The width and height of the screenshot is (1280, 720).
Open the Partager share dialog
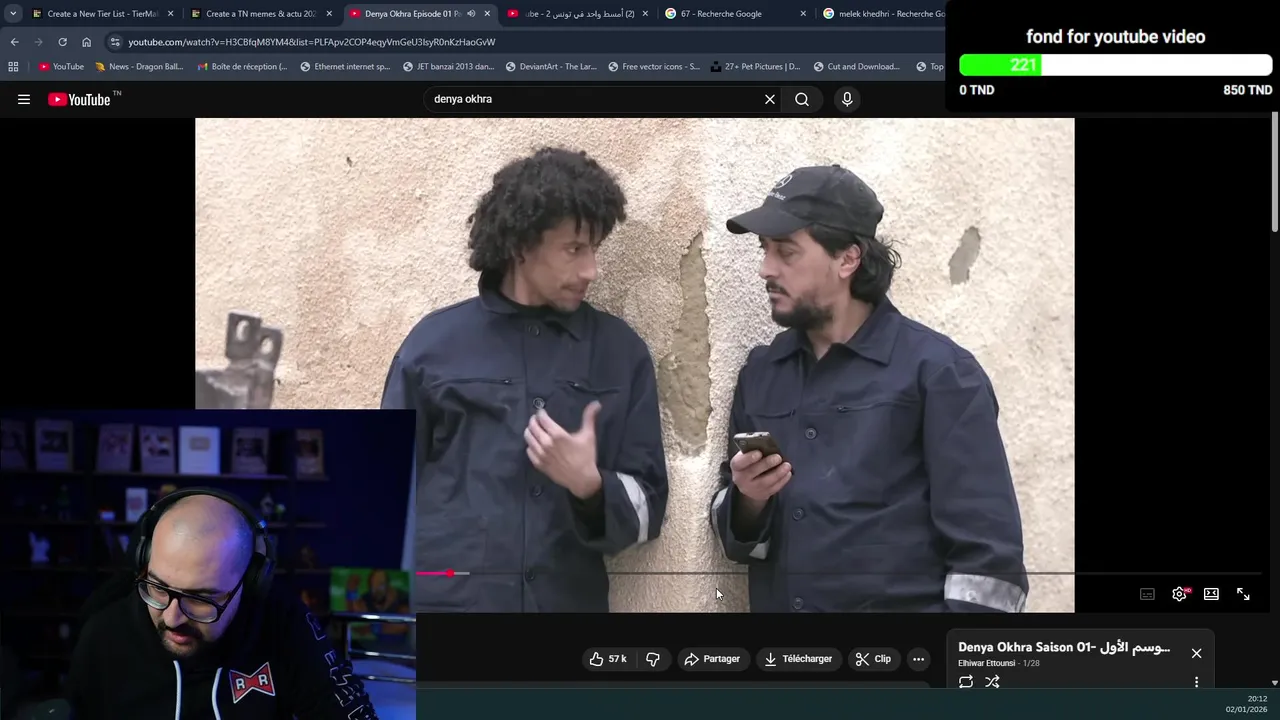point(712,659)
